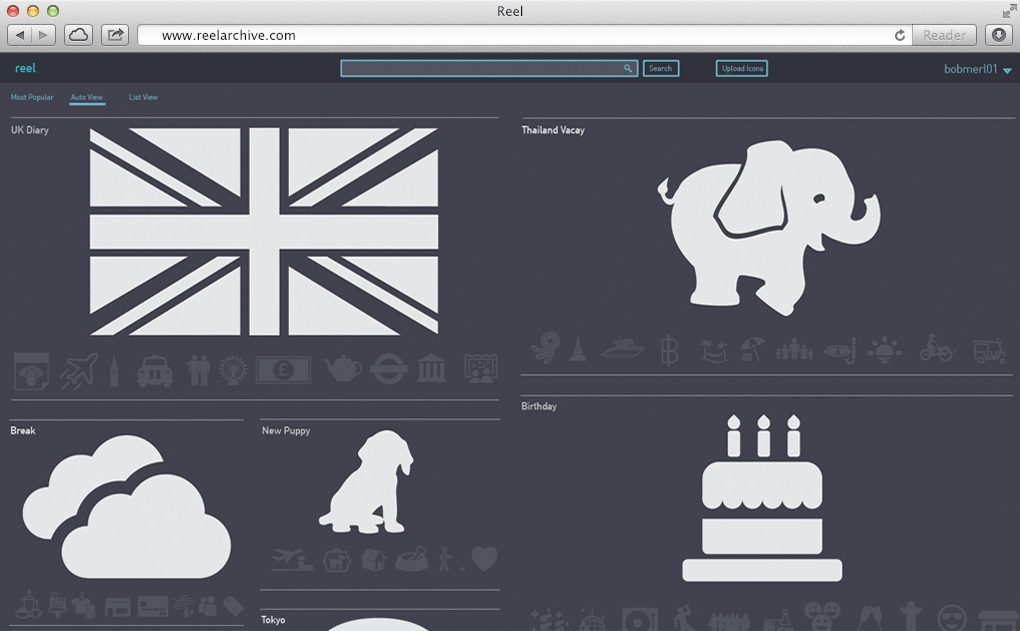Click the dog bowl with bone icon

click(412, 559)
